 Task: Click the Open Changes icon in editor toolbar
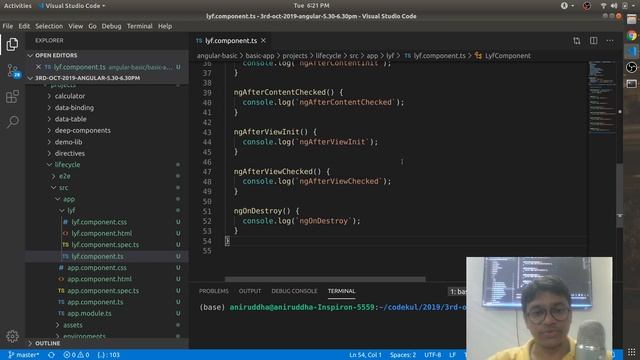[x=576, y=40]
